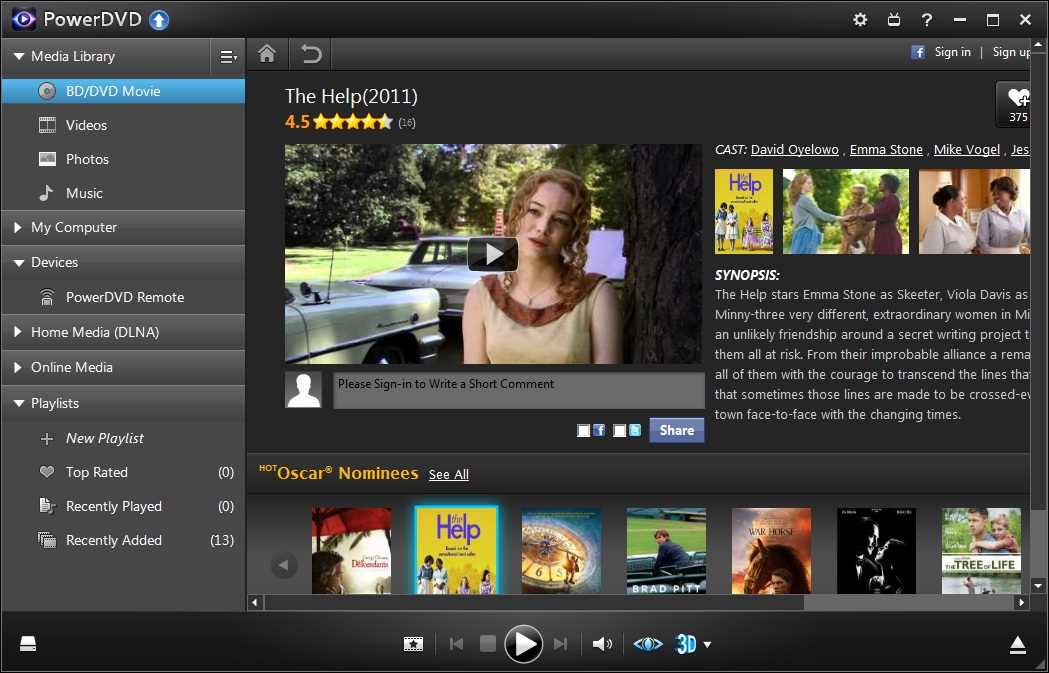Click the horizontal scrollbar right arrow

click(1022, 603)
